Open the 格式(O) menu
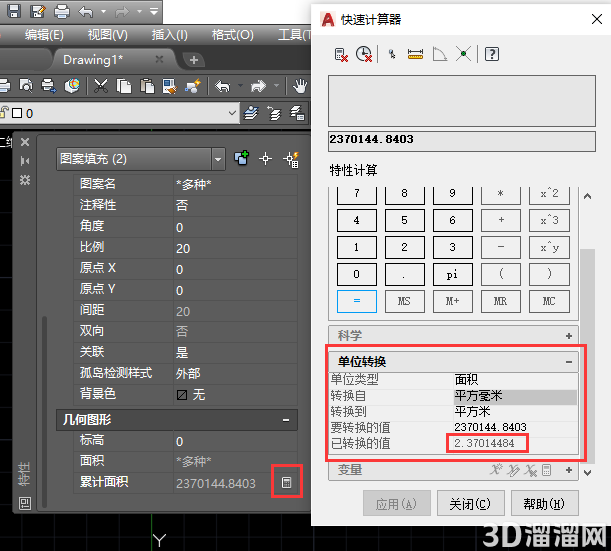 pyautogui.click(x=233, y=35)
